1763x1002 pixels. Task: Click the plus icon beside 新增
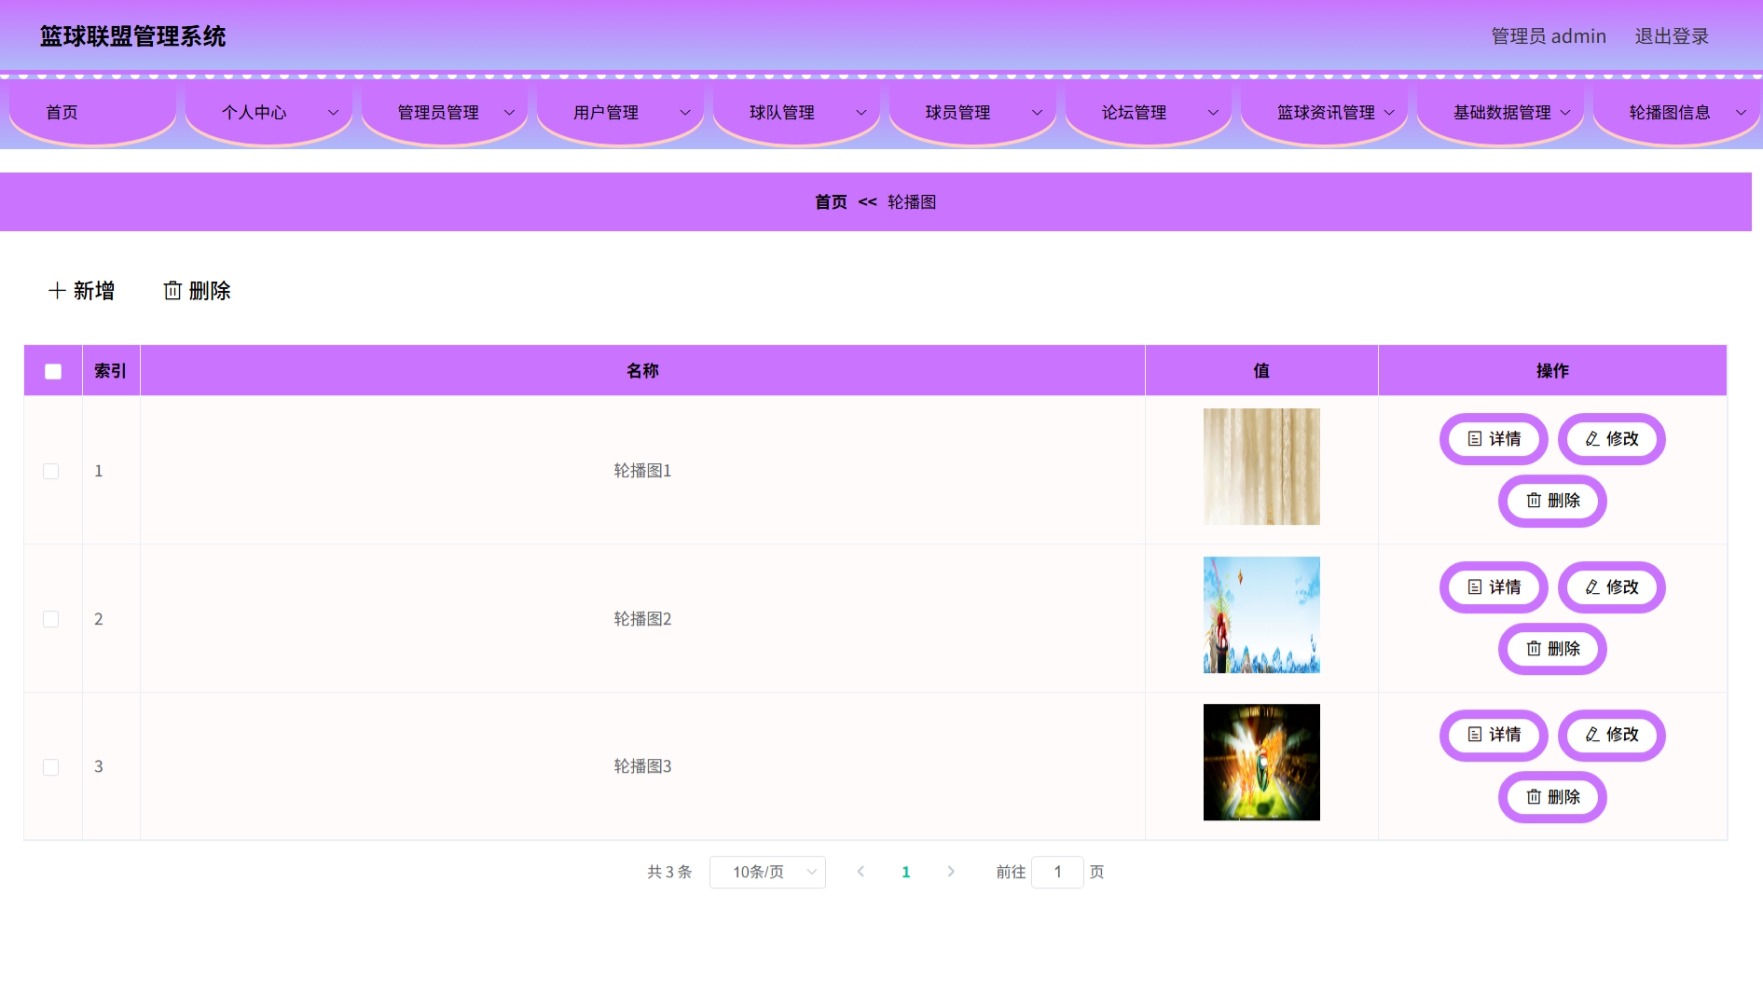point(57,291)
